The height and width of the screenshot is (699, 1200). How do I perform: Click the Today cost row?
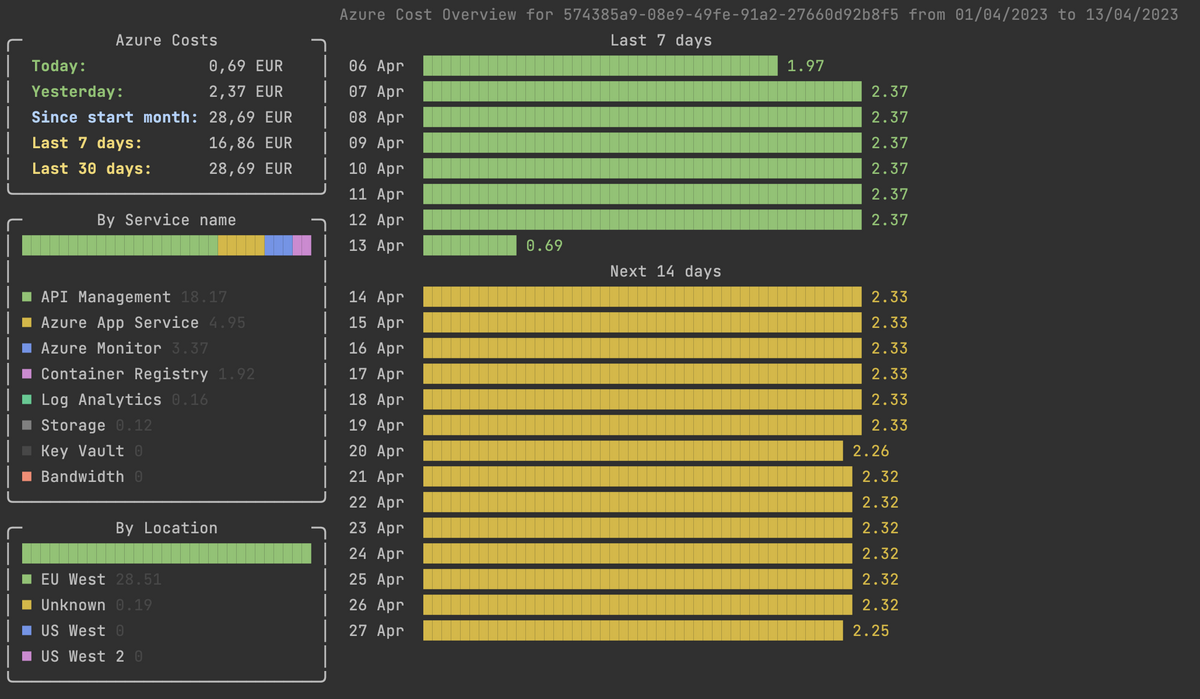coord(157,66)
